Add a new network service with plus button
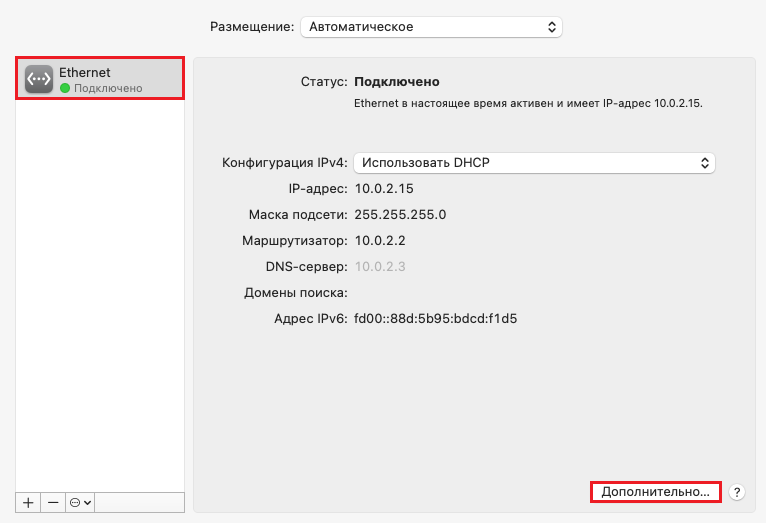 point(28,502)
